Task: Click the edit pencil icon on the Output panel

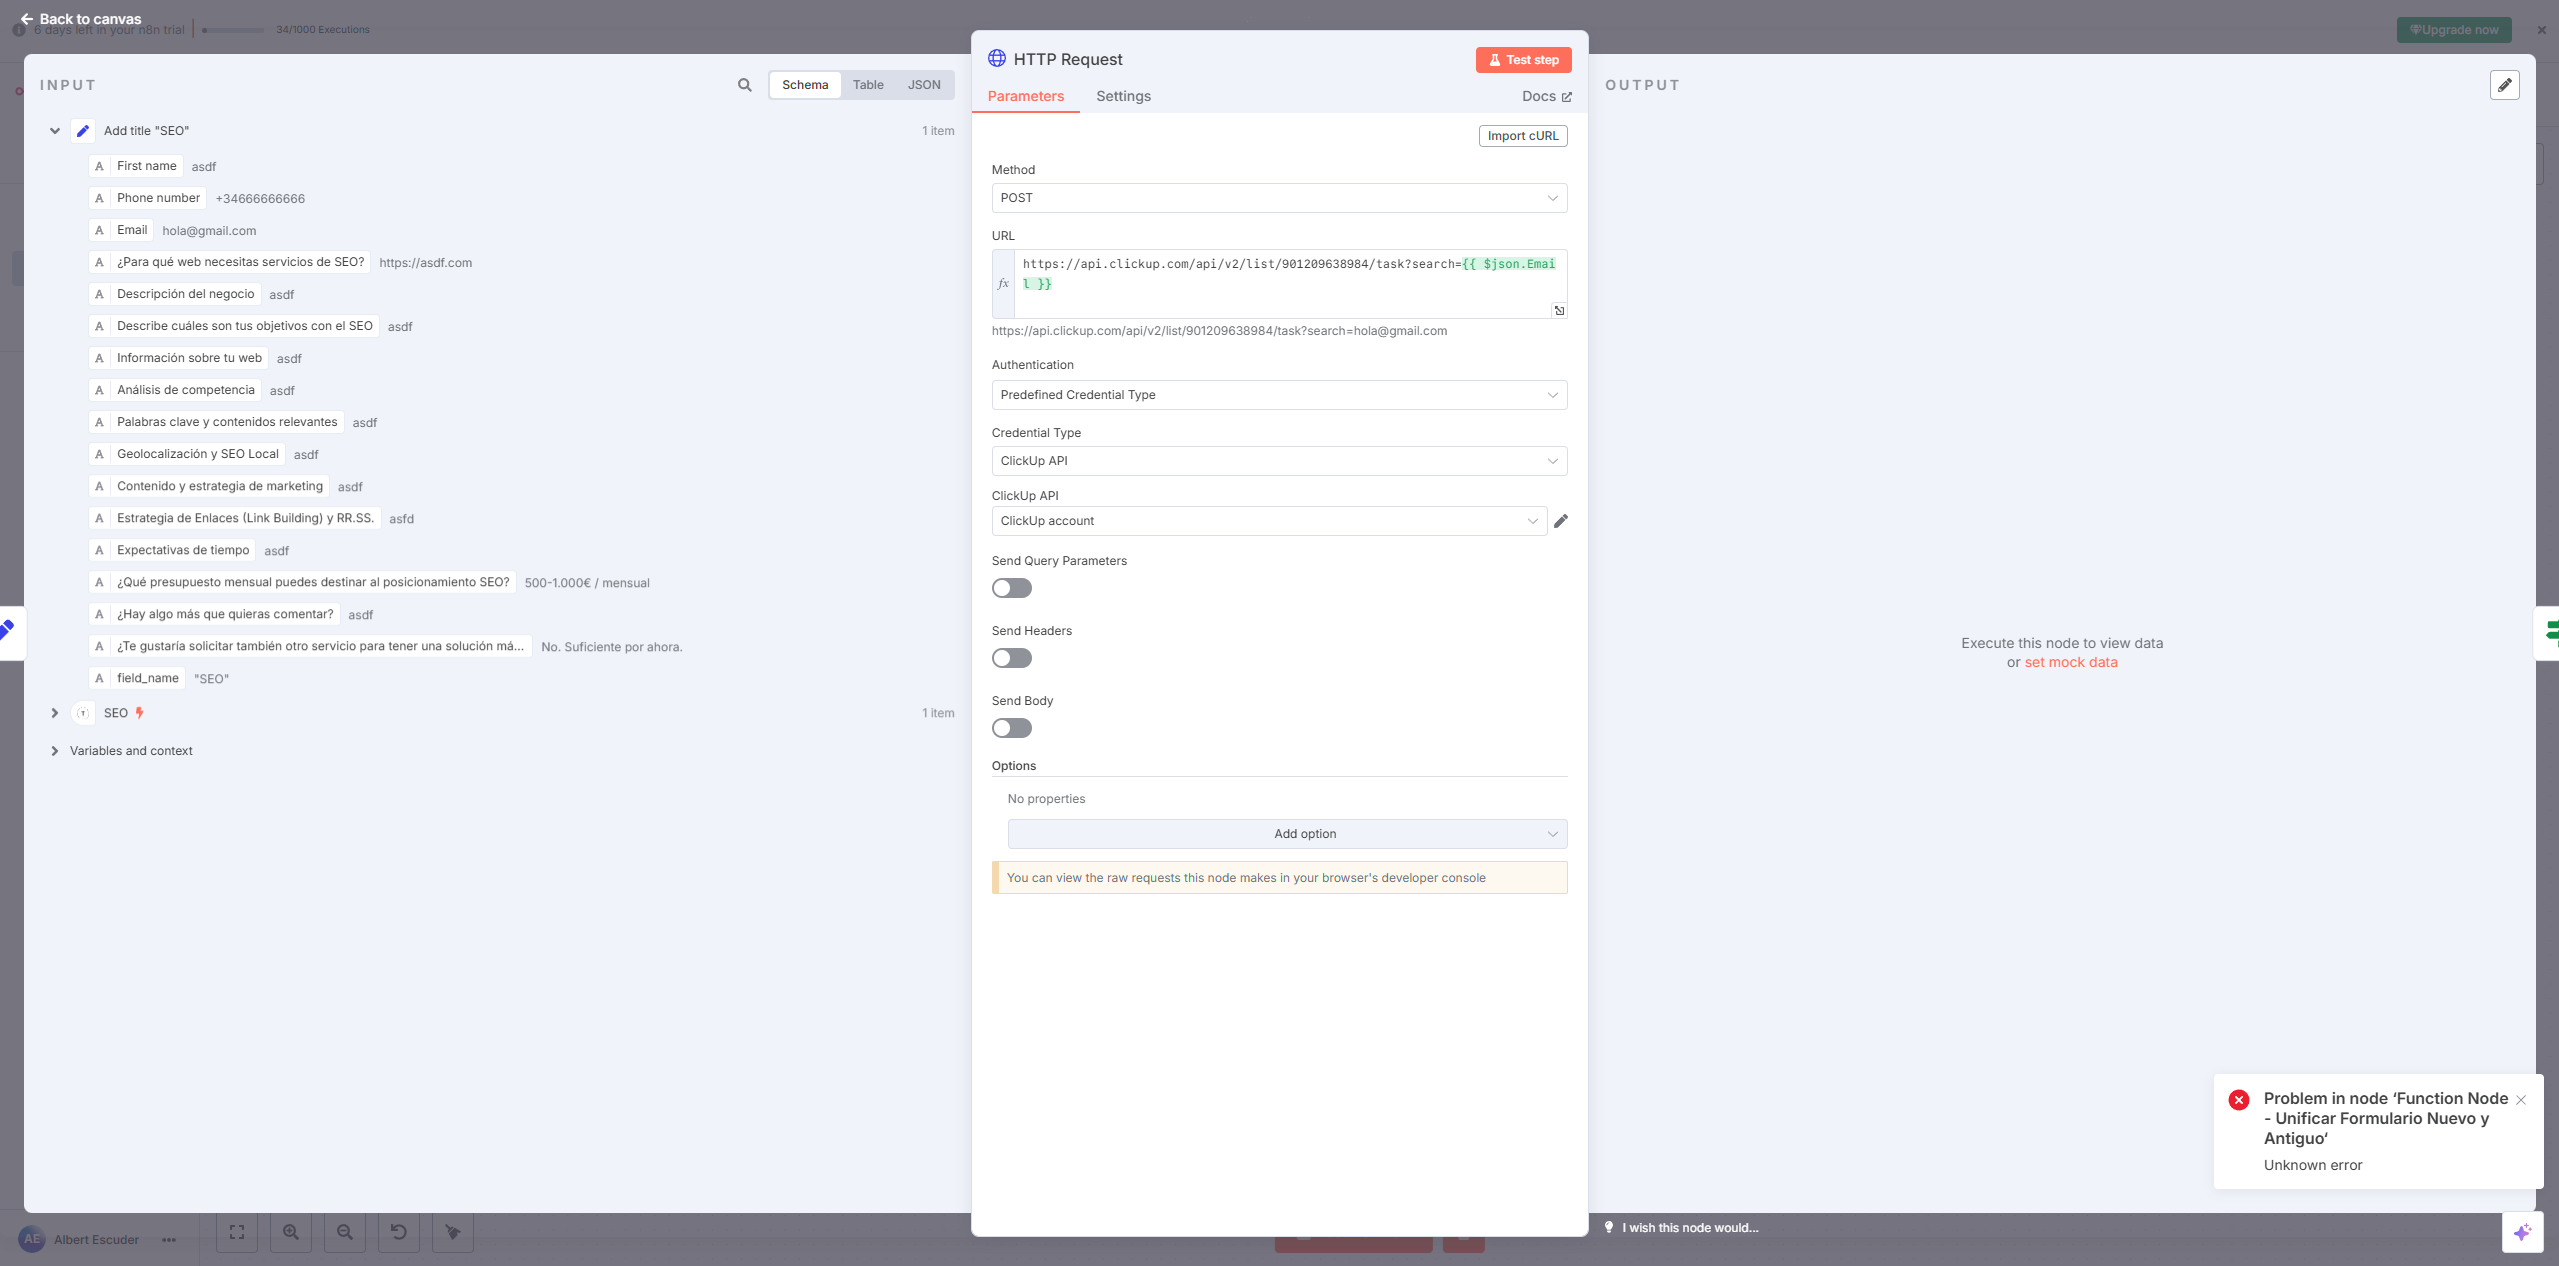Action: point(2505,85)
